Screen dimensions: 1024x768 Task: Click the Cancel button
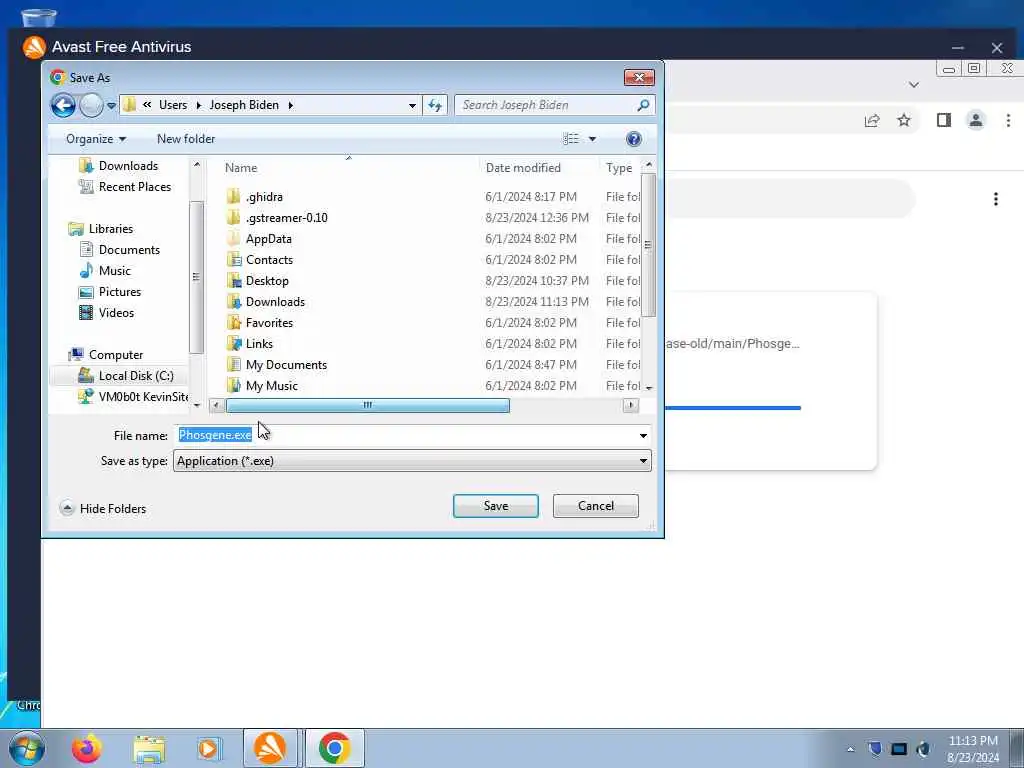[596, 506]
